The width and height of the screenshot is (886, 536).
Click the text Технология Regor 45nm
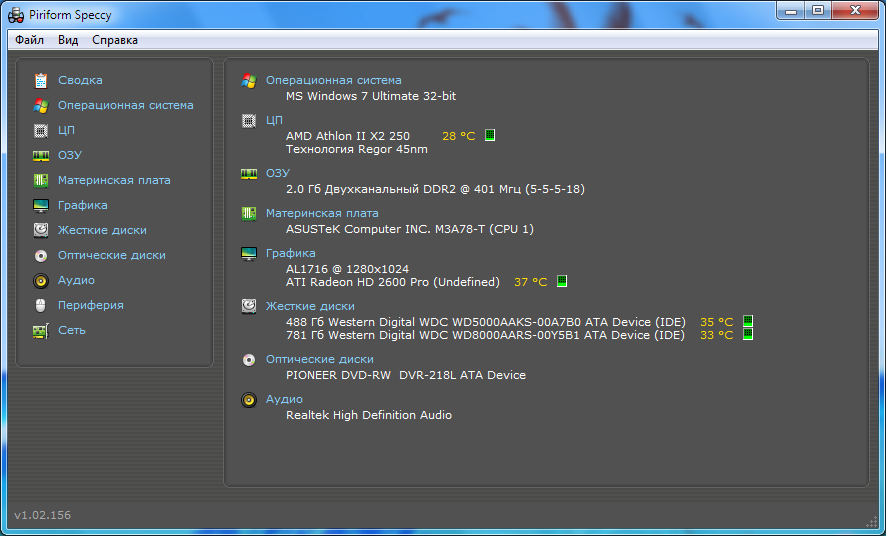coord(357,149)
